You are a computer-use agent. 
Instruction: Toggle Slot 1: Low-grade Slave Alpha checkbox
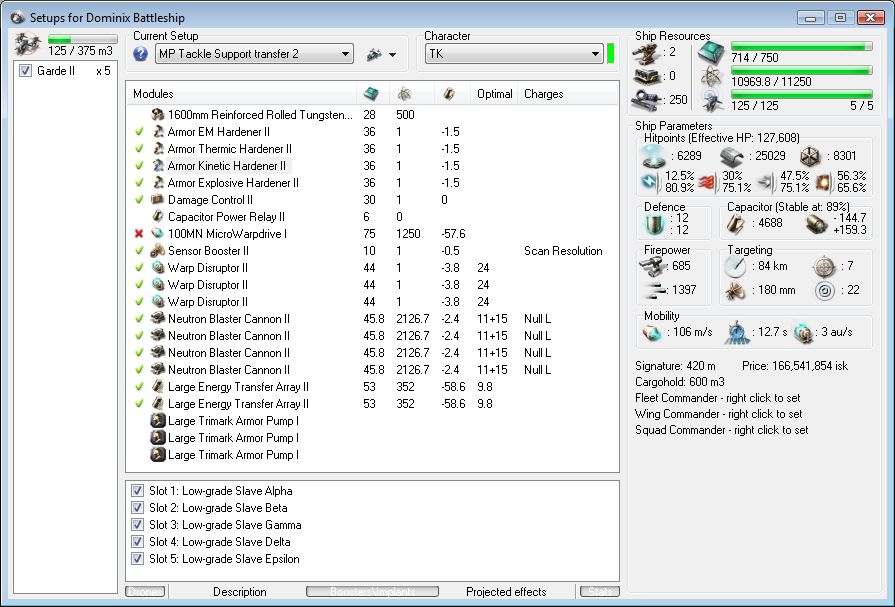(x=138, y=491)
